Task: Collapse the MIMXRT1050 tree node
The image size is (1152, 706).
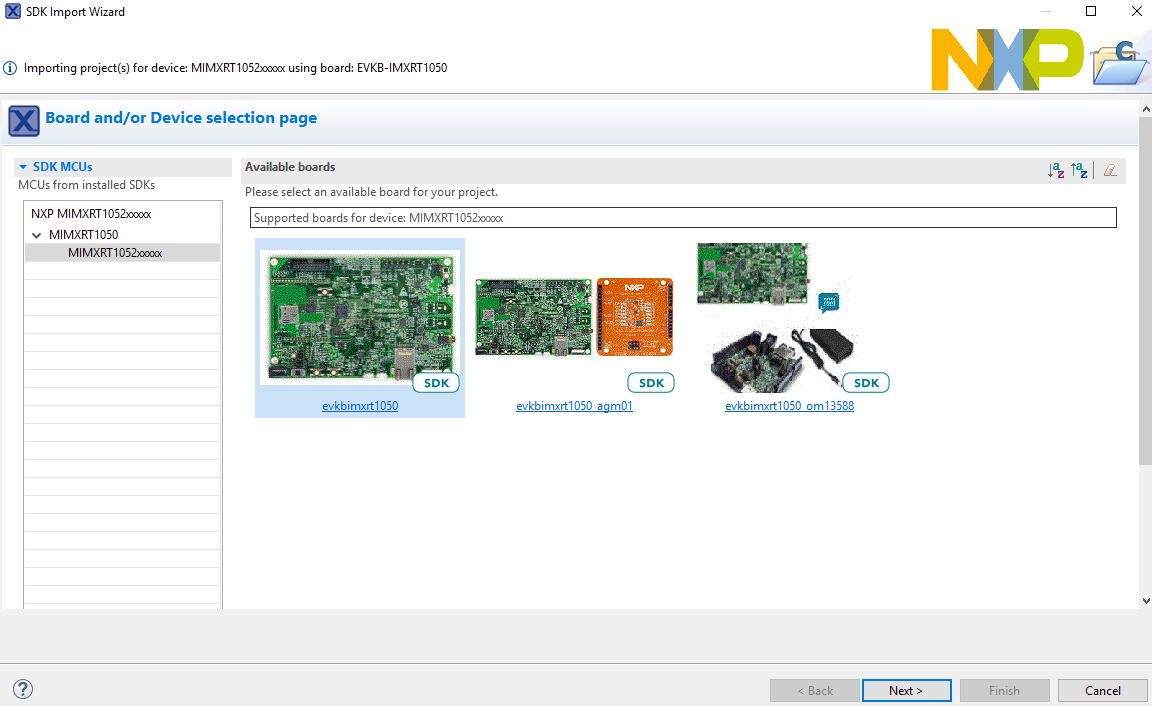Action: point(38,235)
